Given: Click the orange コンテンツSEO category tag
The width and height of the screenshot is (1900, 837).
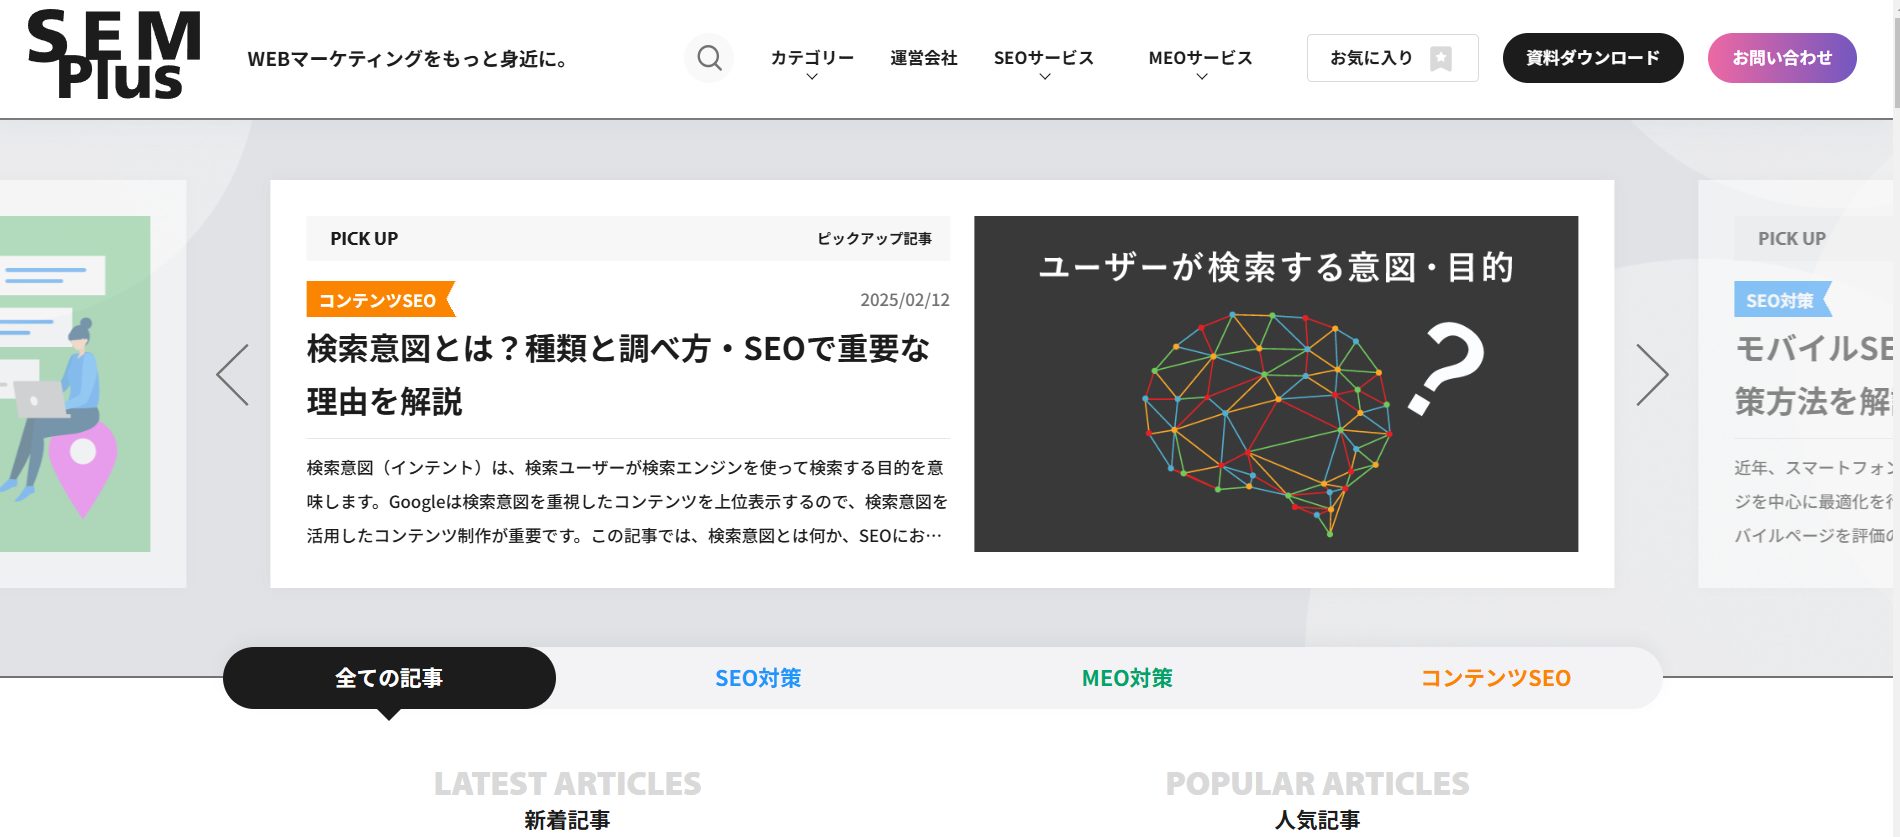Looking at the screenshot, I should pos(378,300).
